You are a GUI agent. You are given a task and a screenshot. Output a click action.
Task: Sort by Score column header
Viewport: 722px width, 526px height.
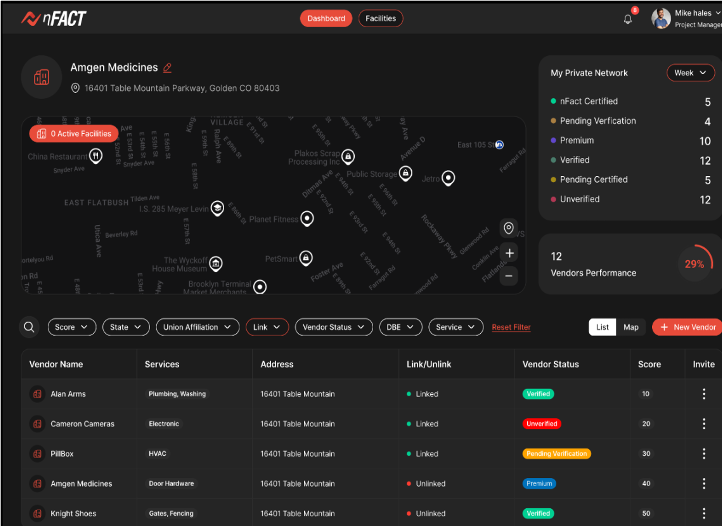[649, 364]
